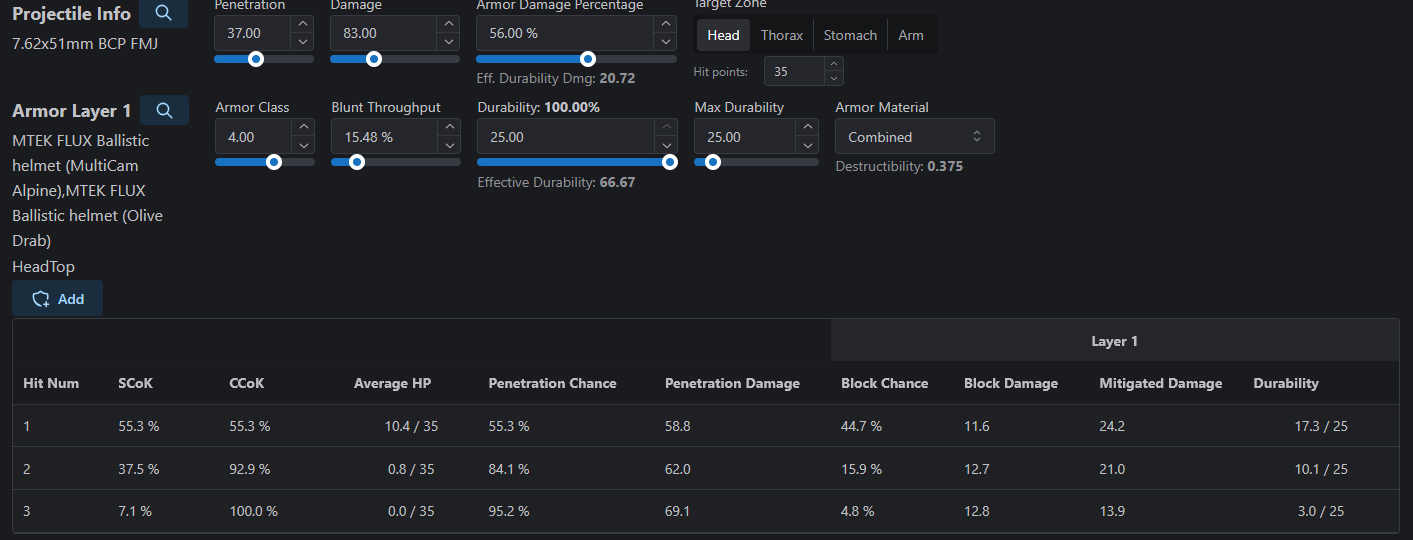Decrease Max Durability with down arrow
Viewport: 1413px width, 540px height.
tap(808, 145)
